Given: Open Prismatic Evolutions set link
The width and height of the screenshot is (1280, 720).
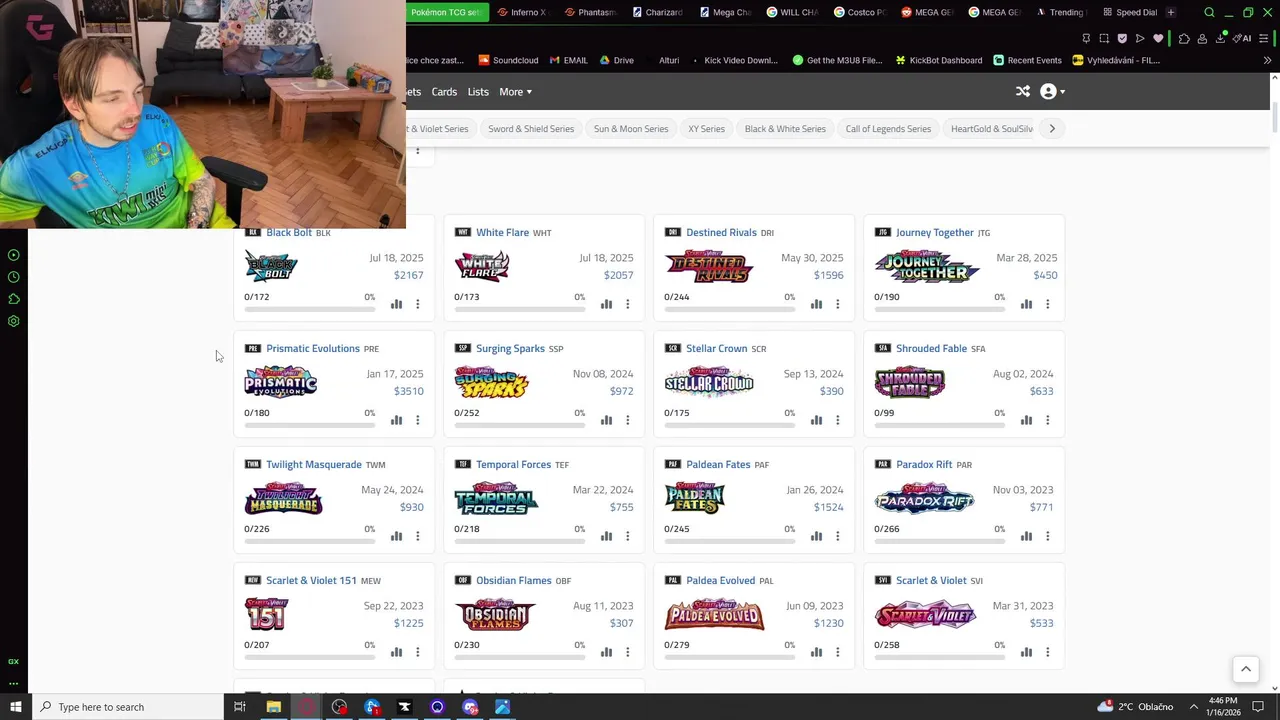Looking at the screenshot, I should (x=313, y=348).
